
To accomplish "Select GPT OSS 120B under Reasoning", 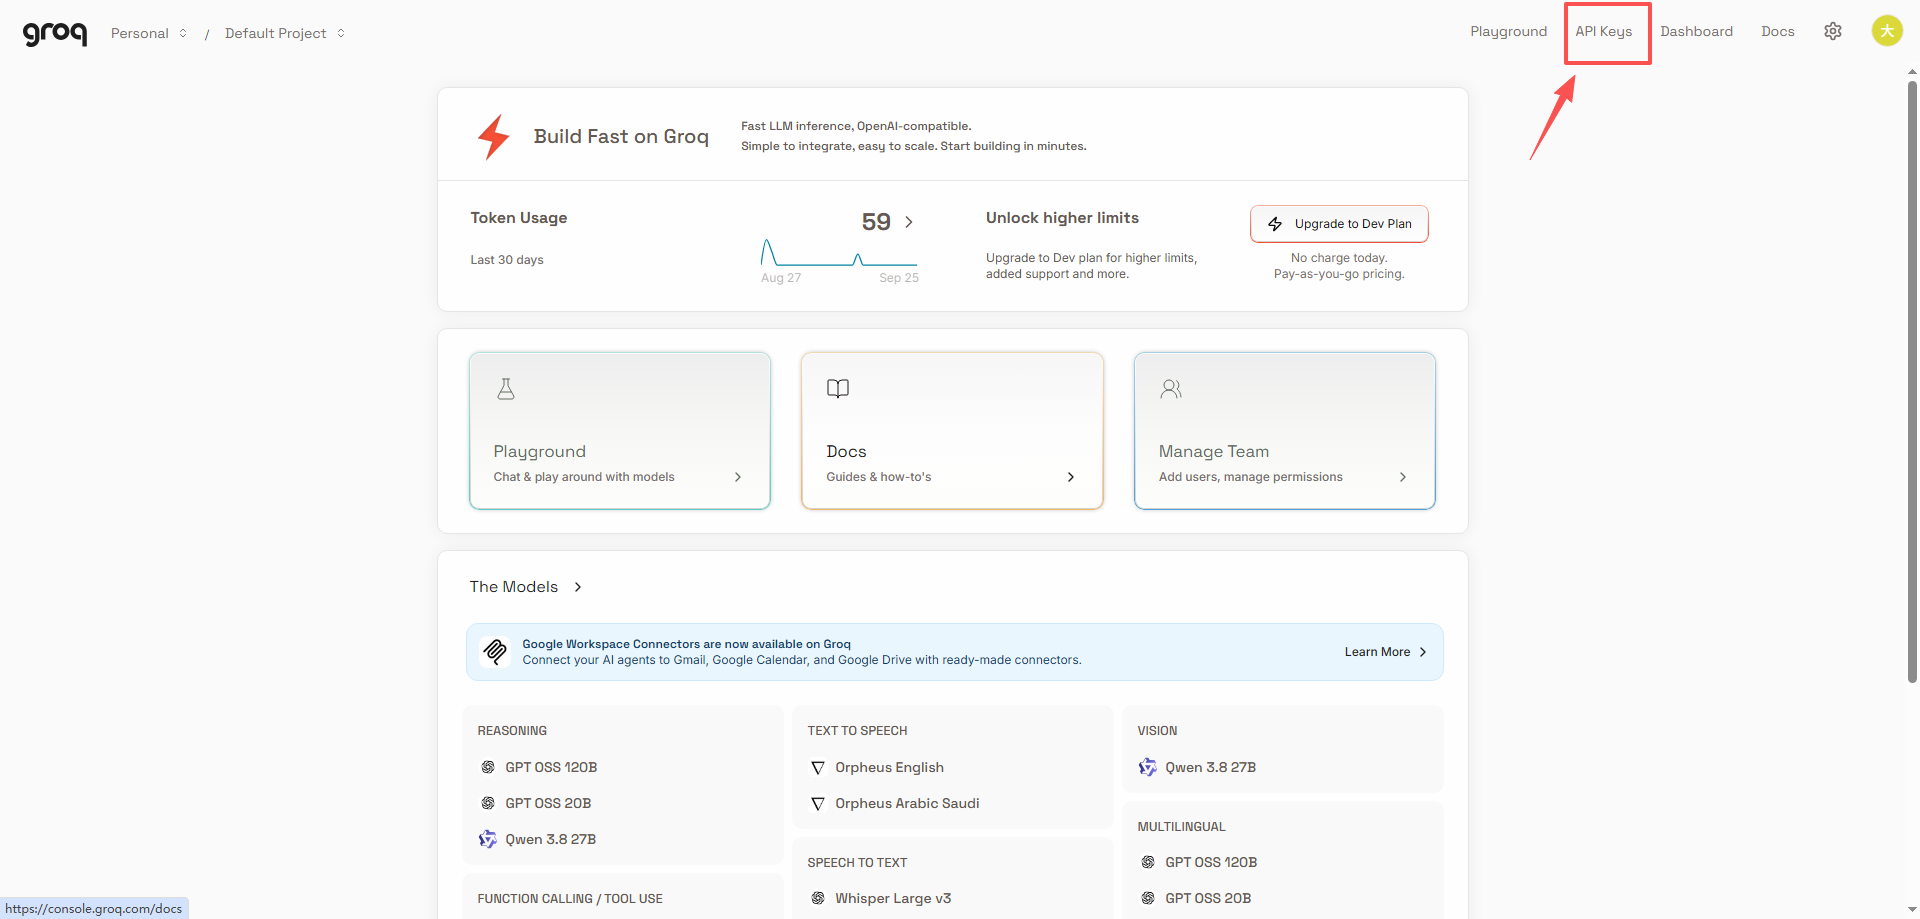I will point(551,767).
